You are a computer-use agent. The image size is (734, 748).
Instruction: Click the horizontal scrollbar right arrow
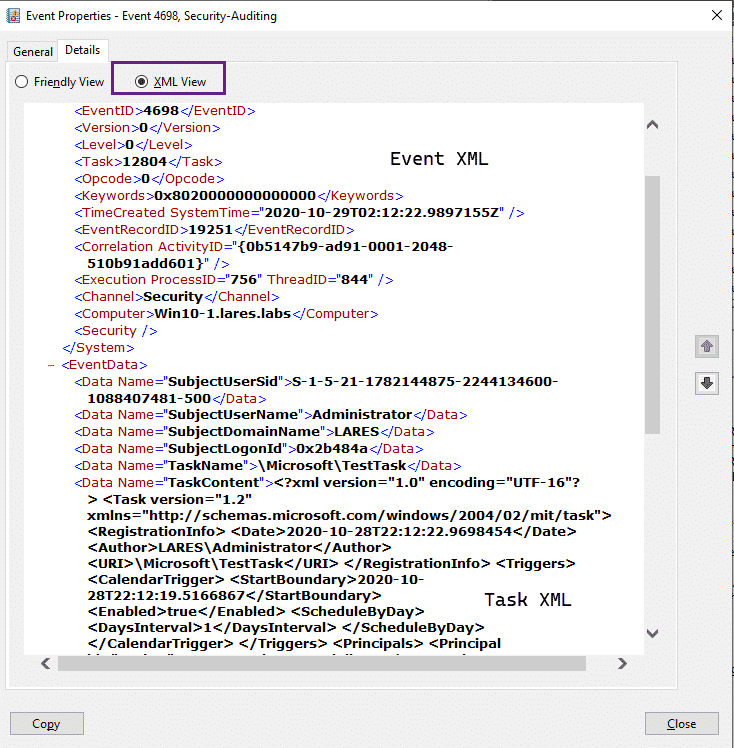coord(622,664)
